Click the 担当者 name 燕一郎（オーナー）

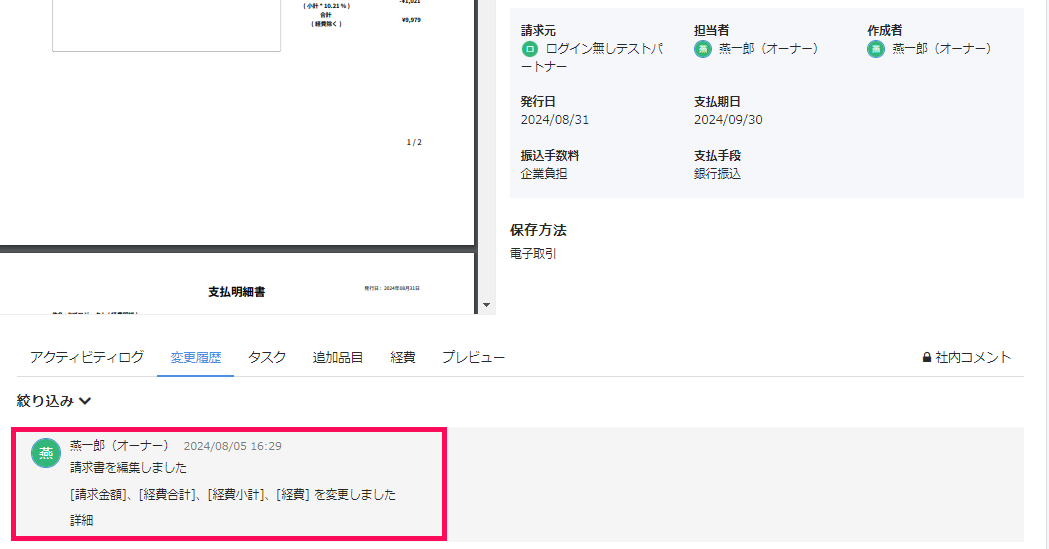click(x=768, y=49)
